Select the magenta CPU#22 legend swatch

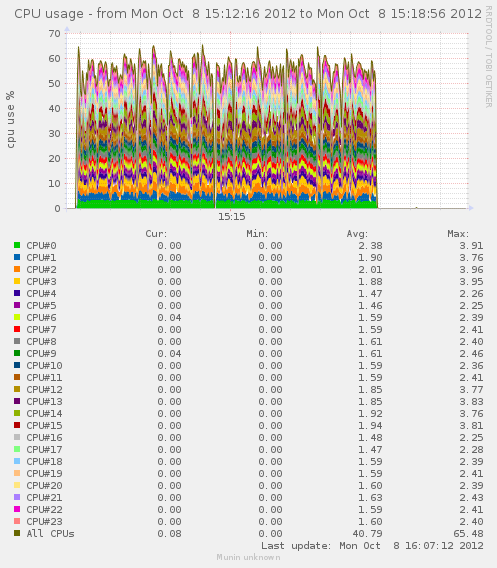pyautogui.click(x=17, y=509)
